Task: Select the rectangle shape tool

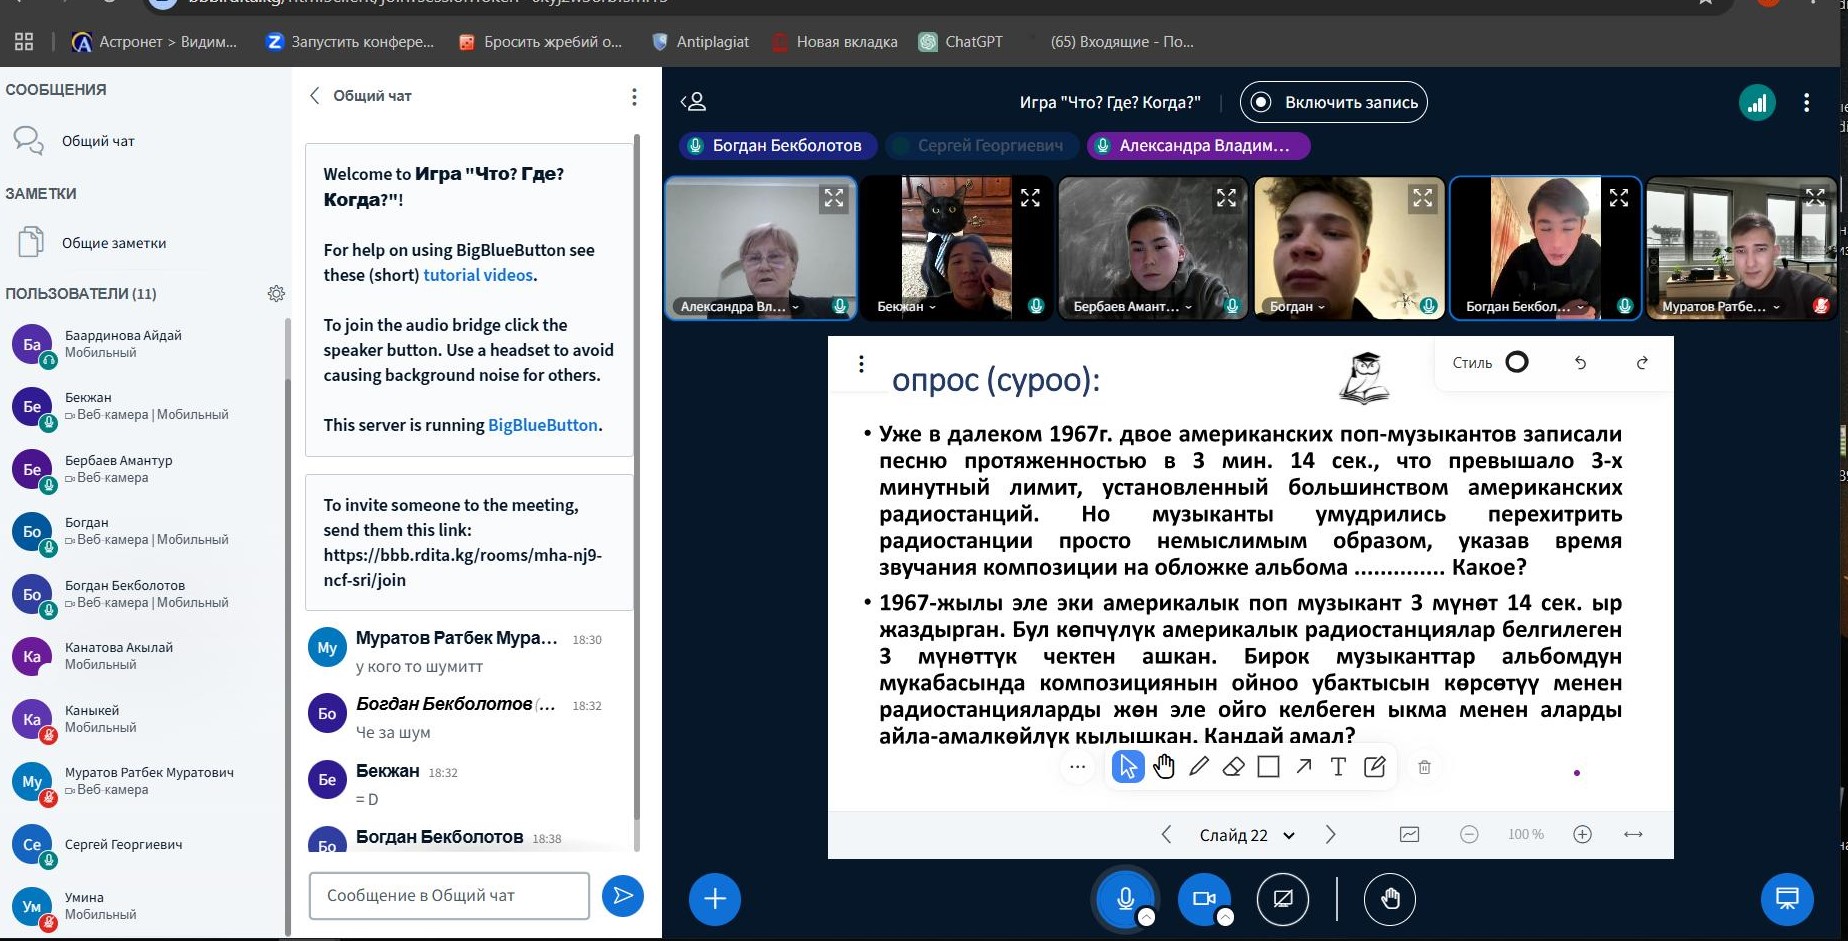Action: point(1268,767)
